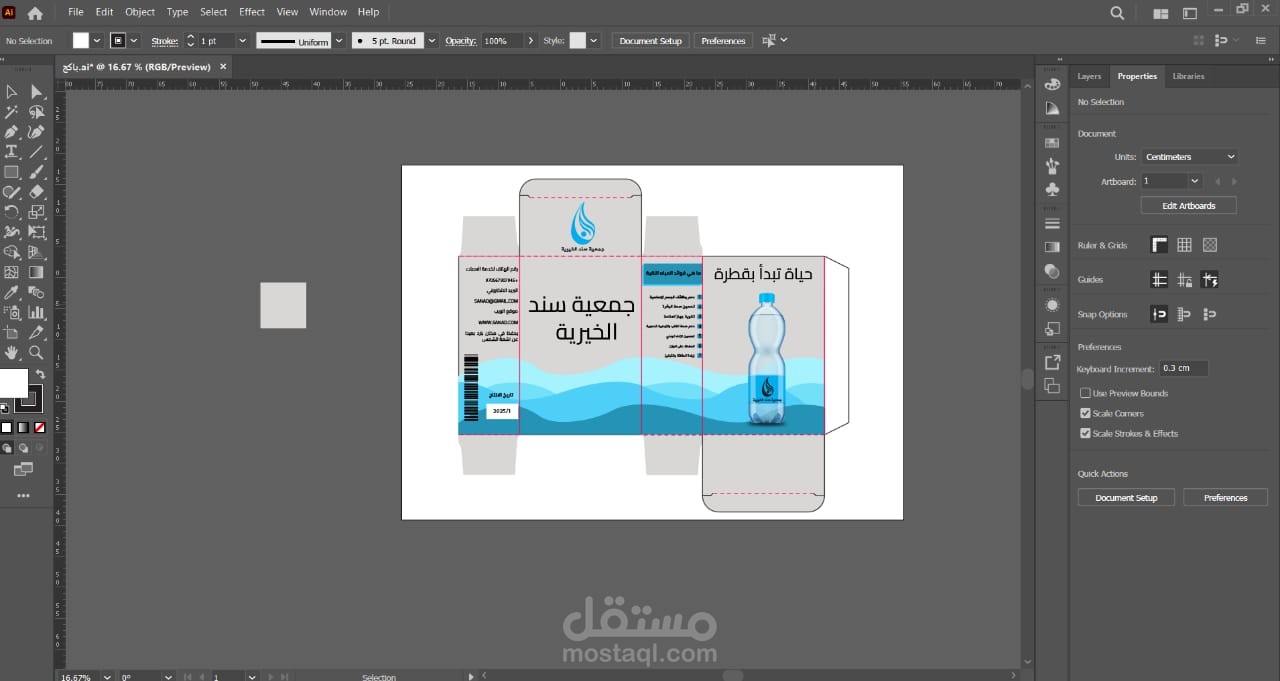Image resolution: width=1280 pixels, height=681 pixels.
Task: Click the control bar fill color swatch
Action: (x=81, y=41)
